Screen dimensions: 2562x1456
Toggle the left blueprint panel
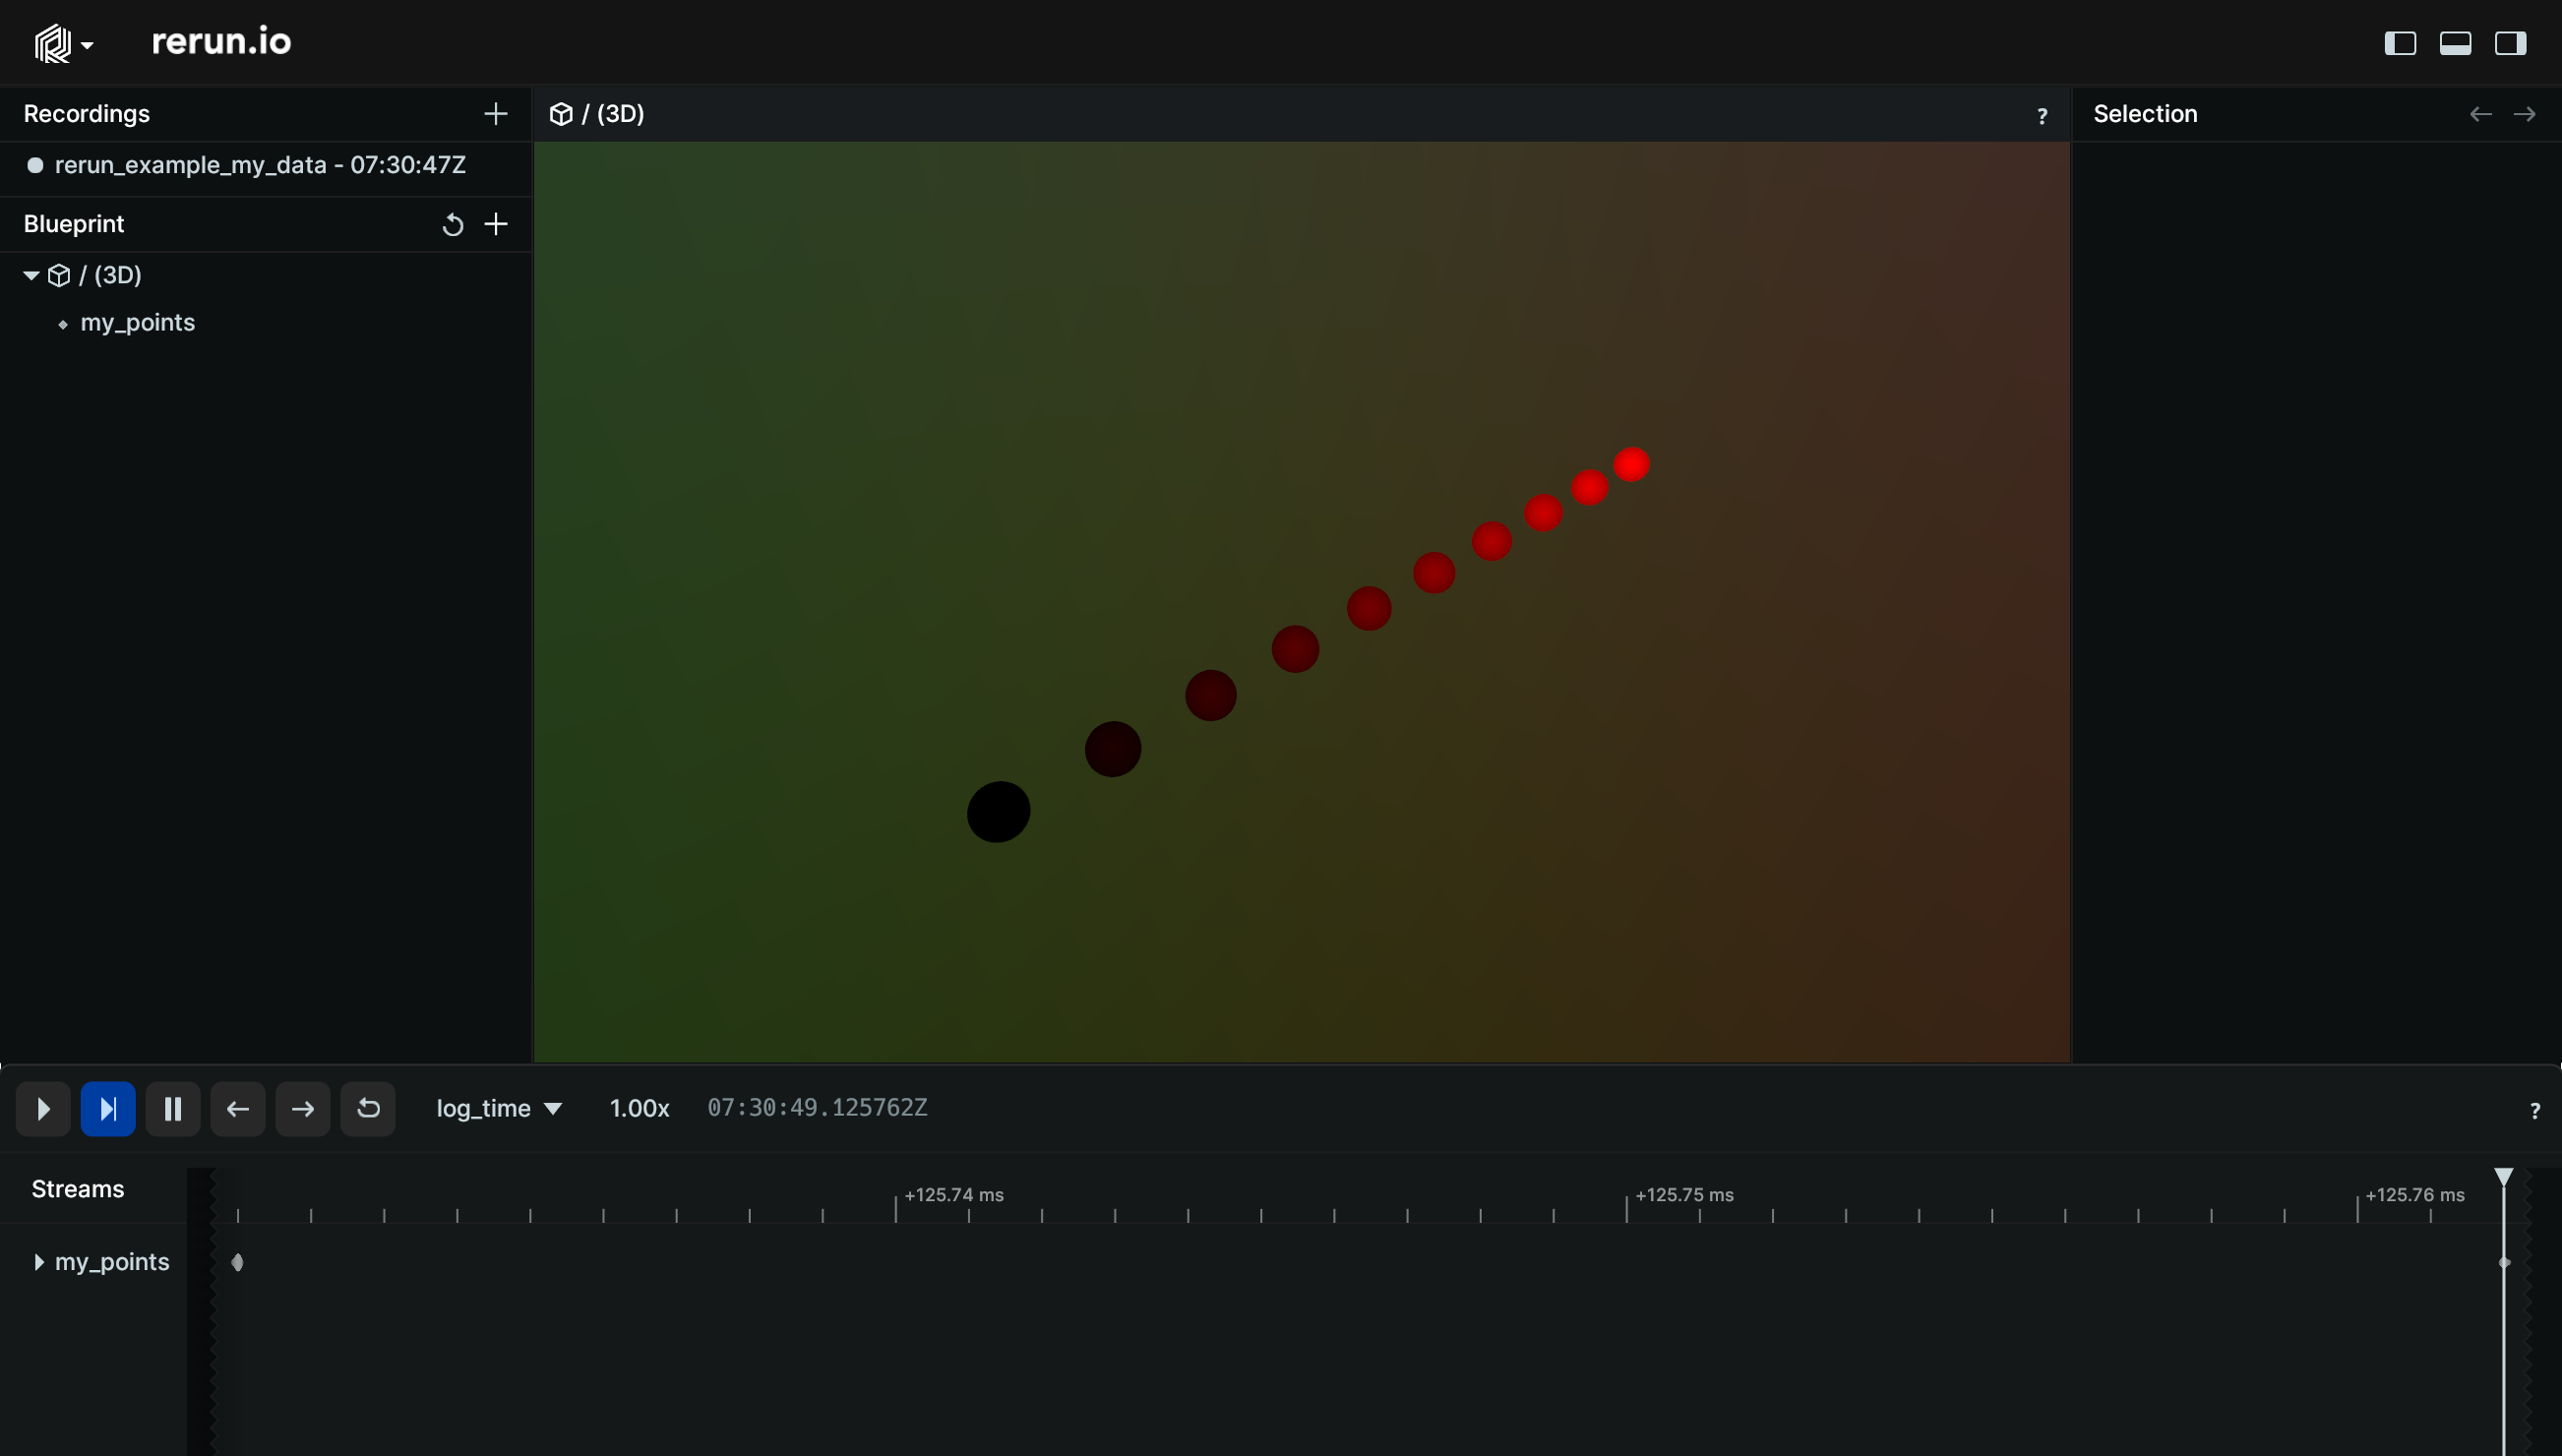[x=2400, y=43]
